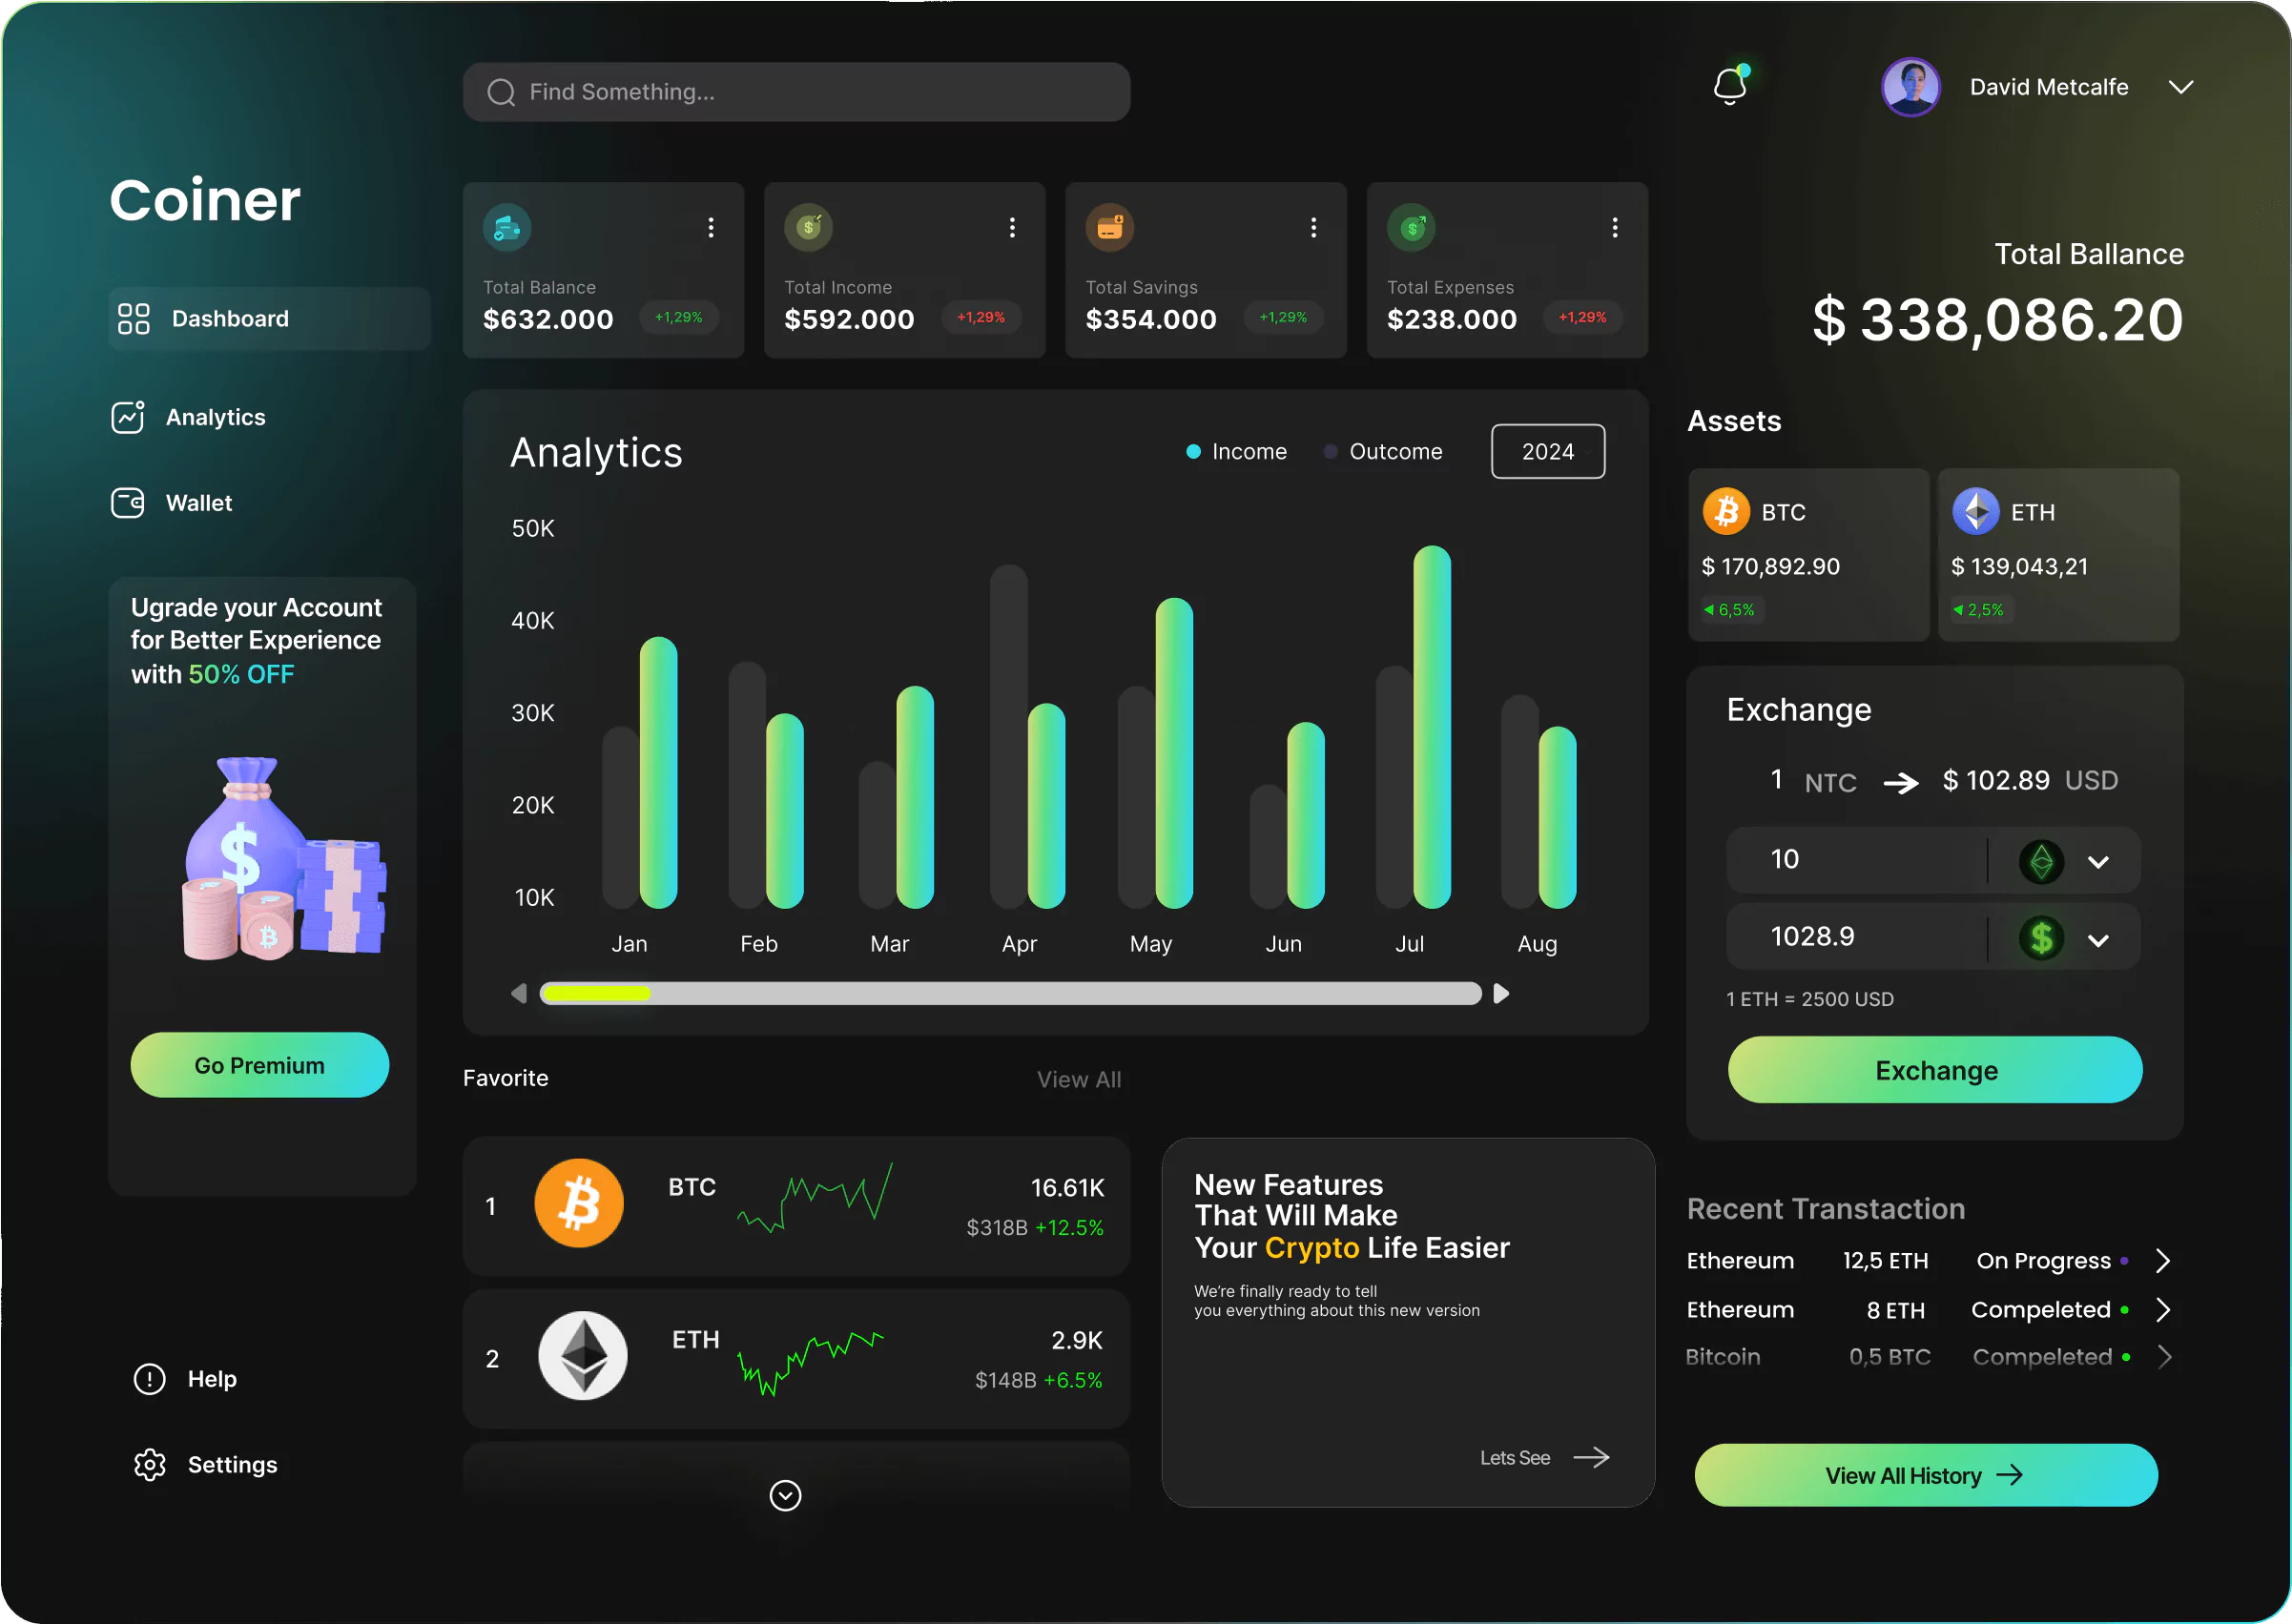Image resolution: width=2292 pixels, height=1624 pixels.
Task: Click the Exchange button
Action: [1933, 1070]
